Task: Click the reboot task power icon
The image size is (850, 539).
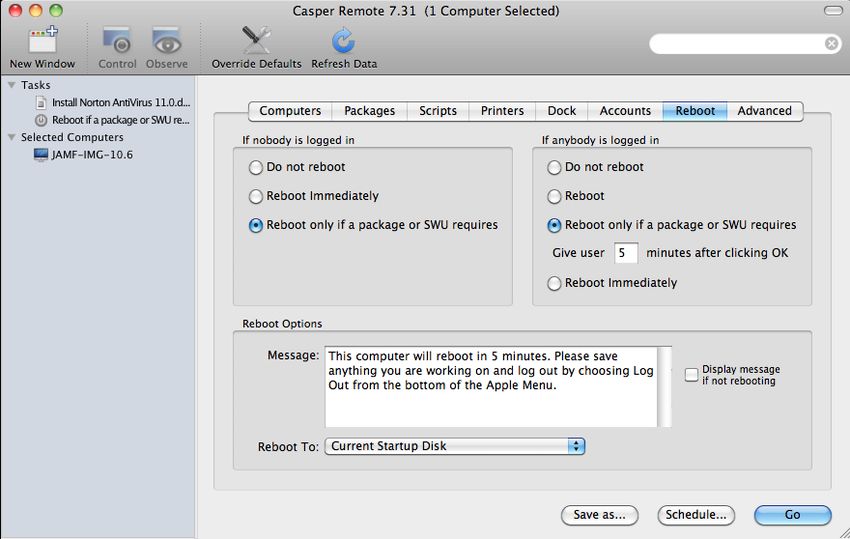Action: tap(41, 120)
